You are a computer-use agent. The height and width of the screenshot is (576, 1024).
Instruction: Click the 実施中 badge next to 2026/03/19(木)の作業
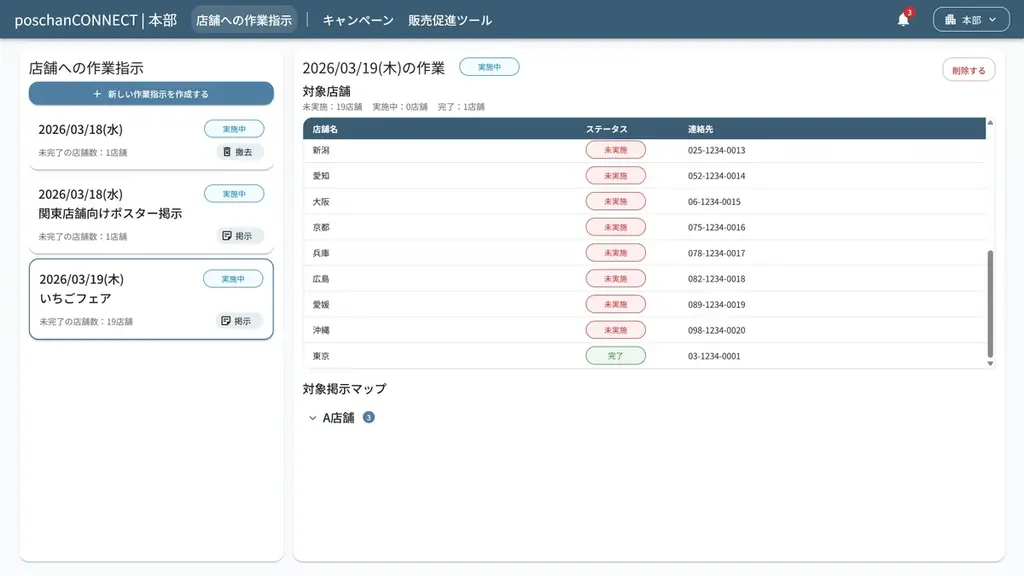click(489, 64)
